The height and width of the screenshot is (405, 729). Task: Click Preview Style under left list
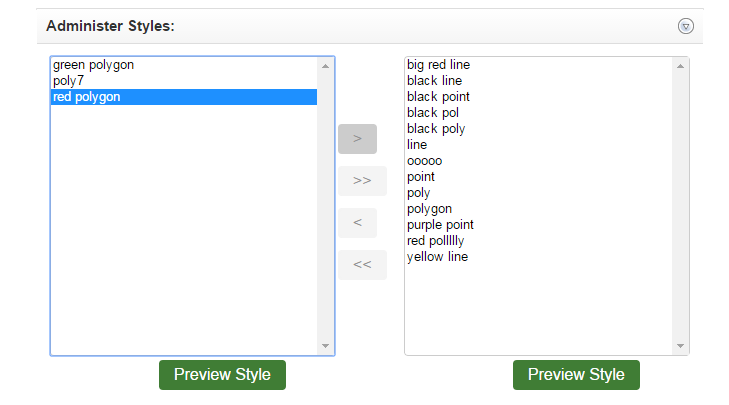[222, 375]
